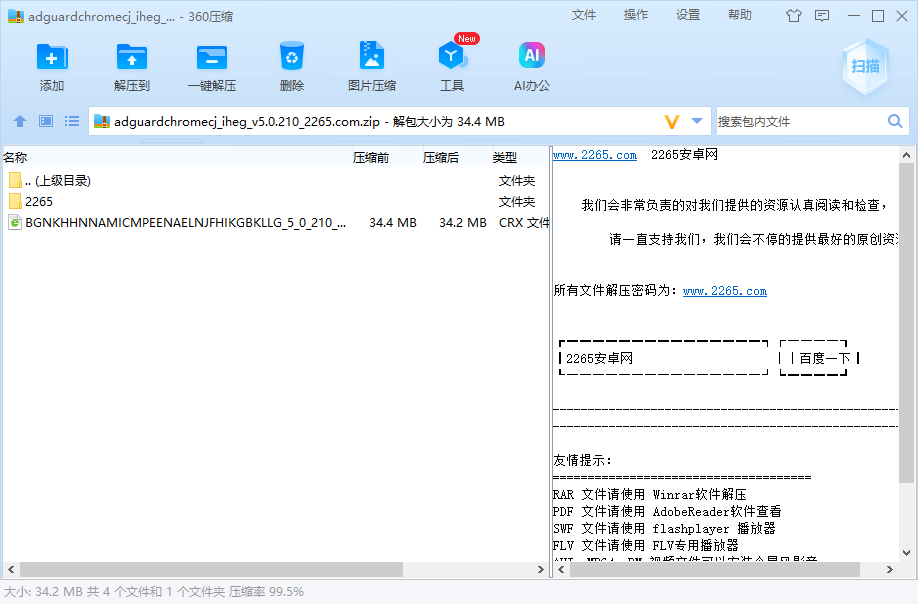Viewport: 918px width, 604px height.
Task: Open the 图片压缩 image compression tool
Action: click(x=372, y=56)
